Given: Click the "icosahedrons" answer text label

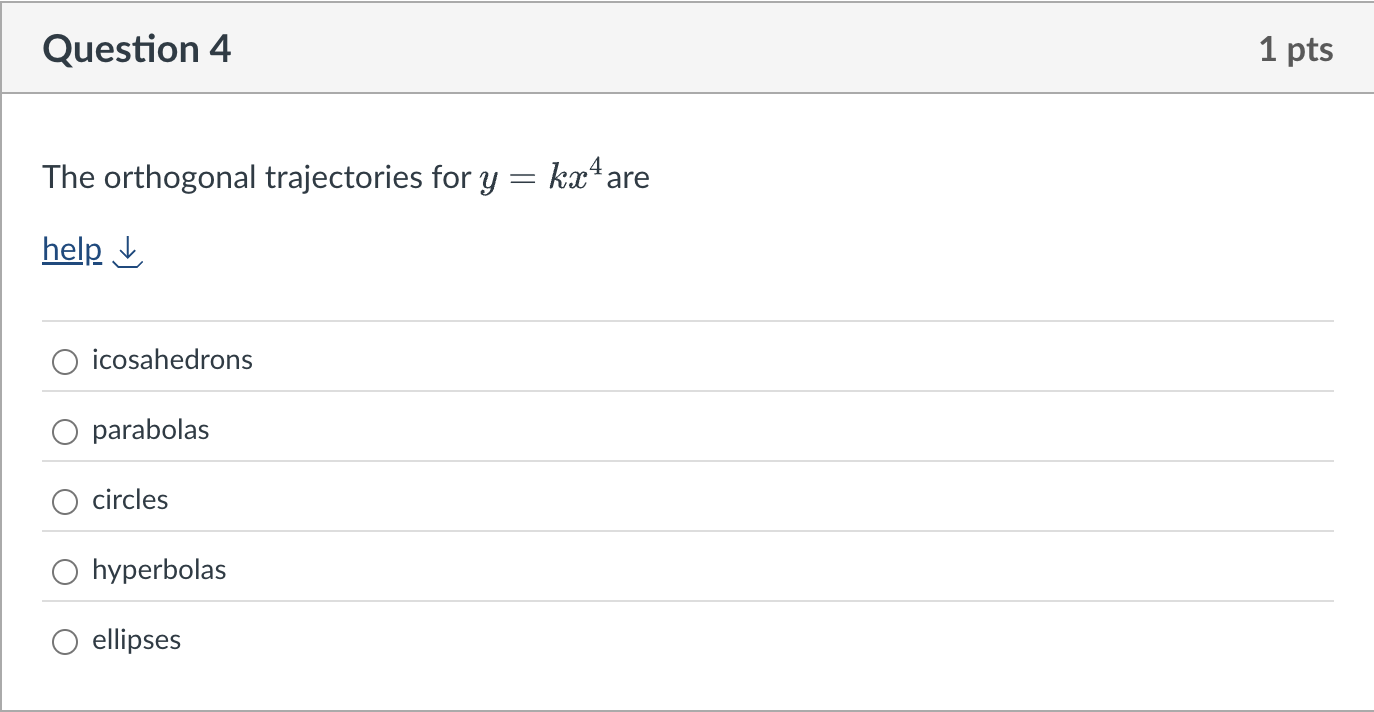Looking at the screenshot, I should [x=171, y=360].
